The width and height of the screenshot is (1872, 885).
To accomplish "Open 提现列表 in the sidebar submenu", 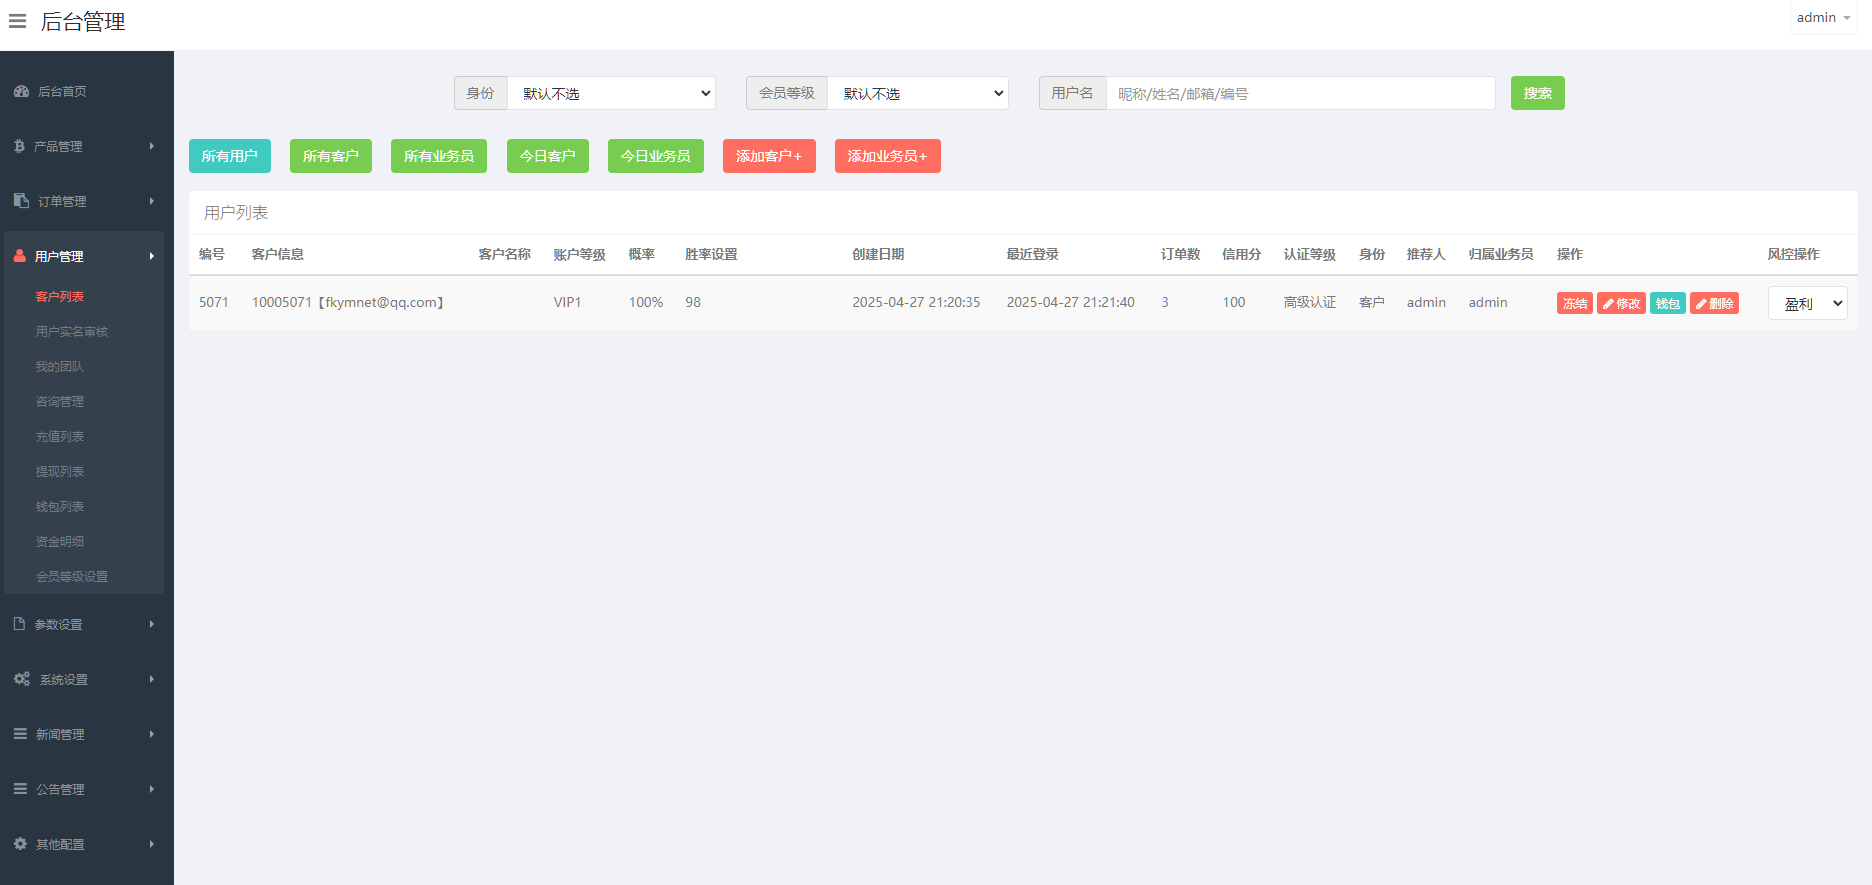I will coord(60,471).
